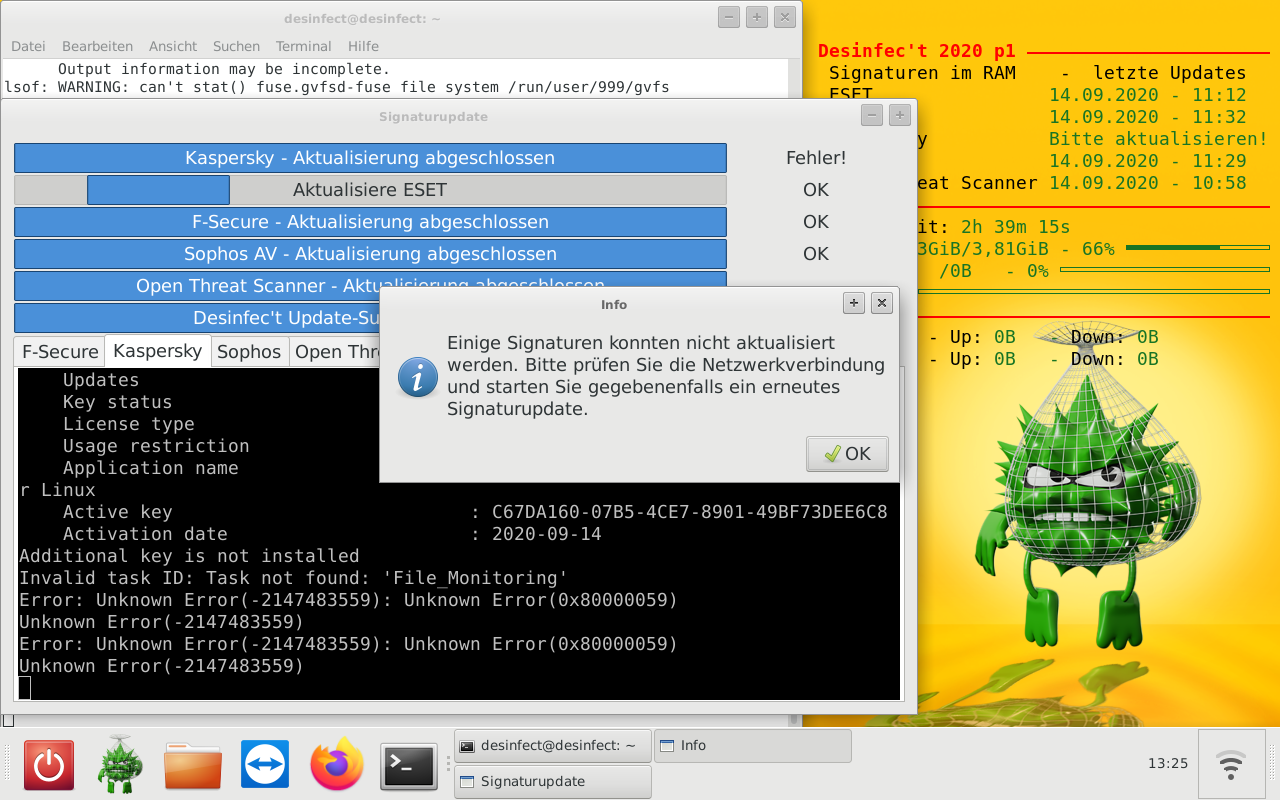Viewport: 1280px width, 800px height.
Task: Launch the green Desinfec't virus icon in the taskbar
Action: tap(120, 765)
